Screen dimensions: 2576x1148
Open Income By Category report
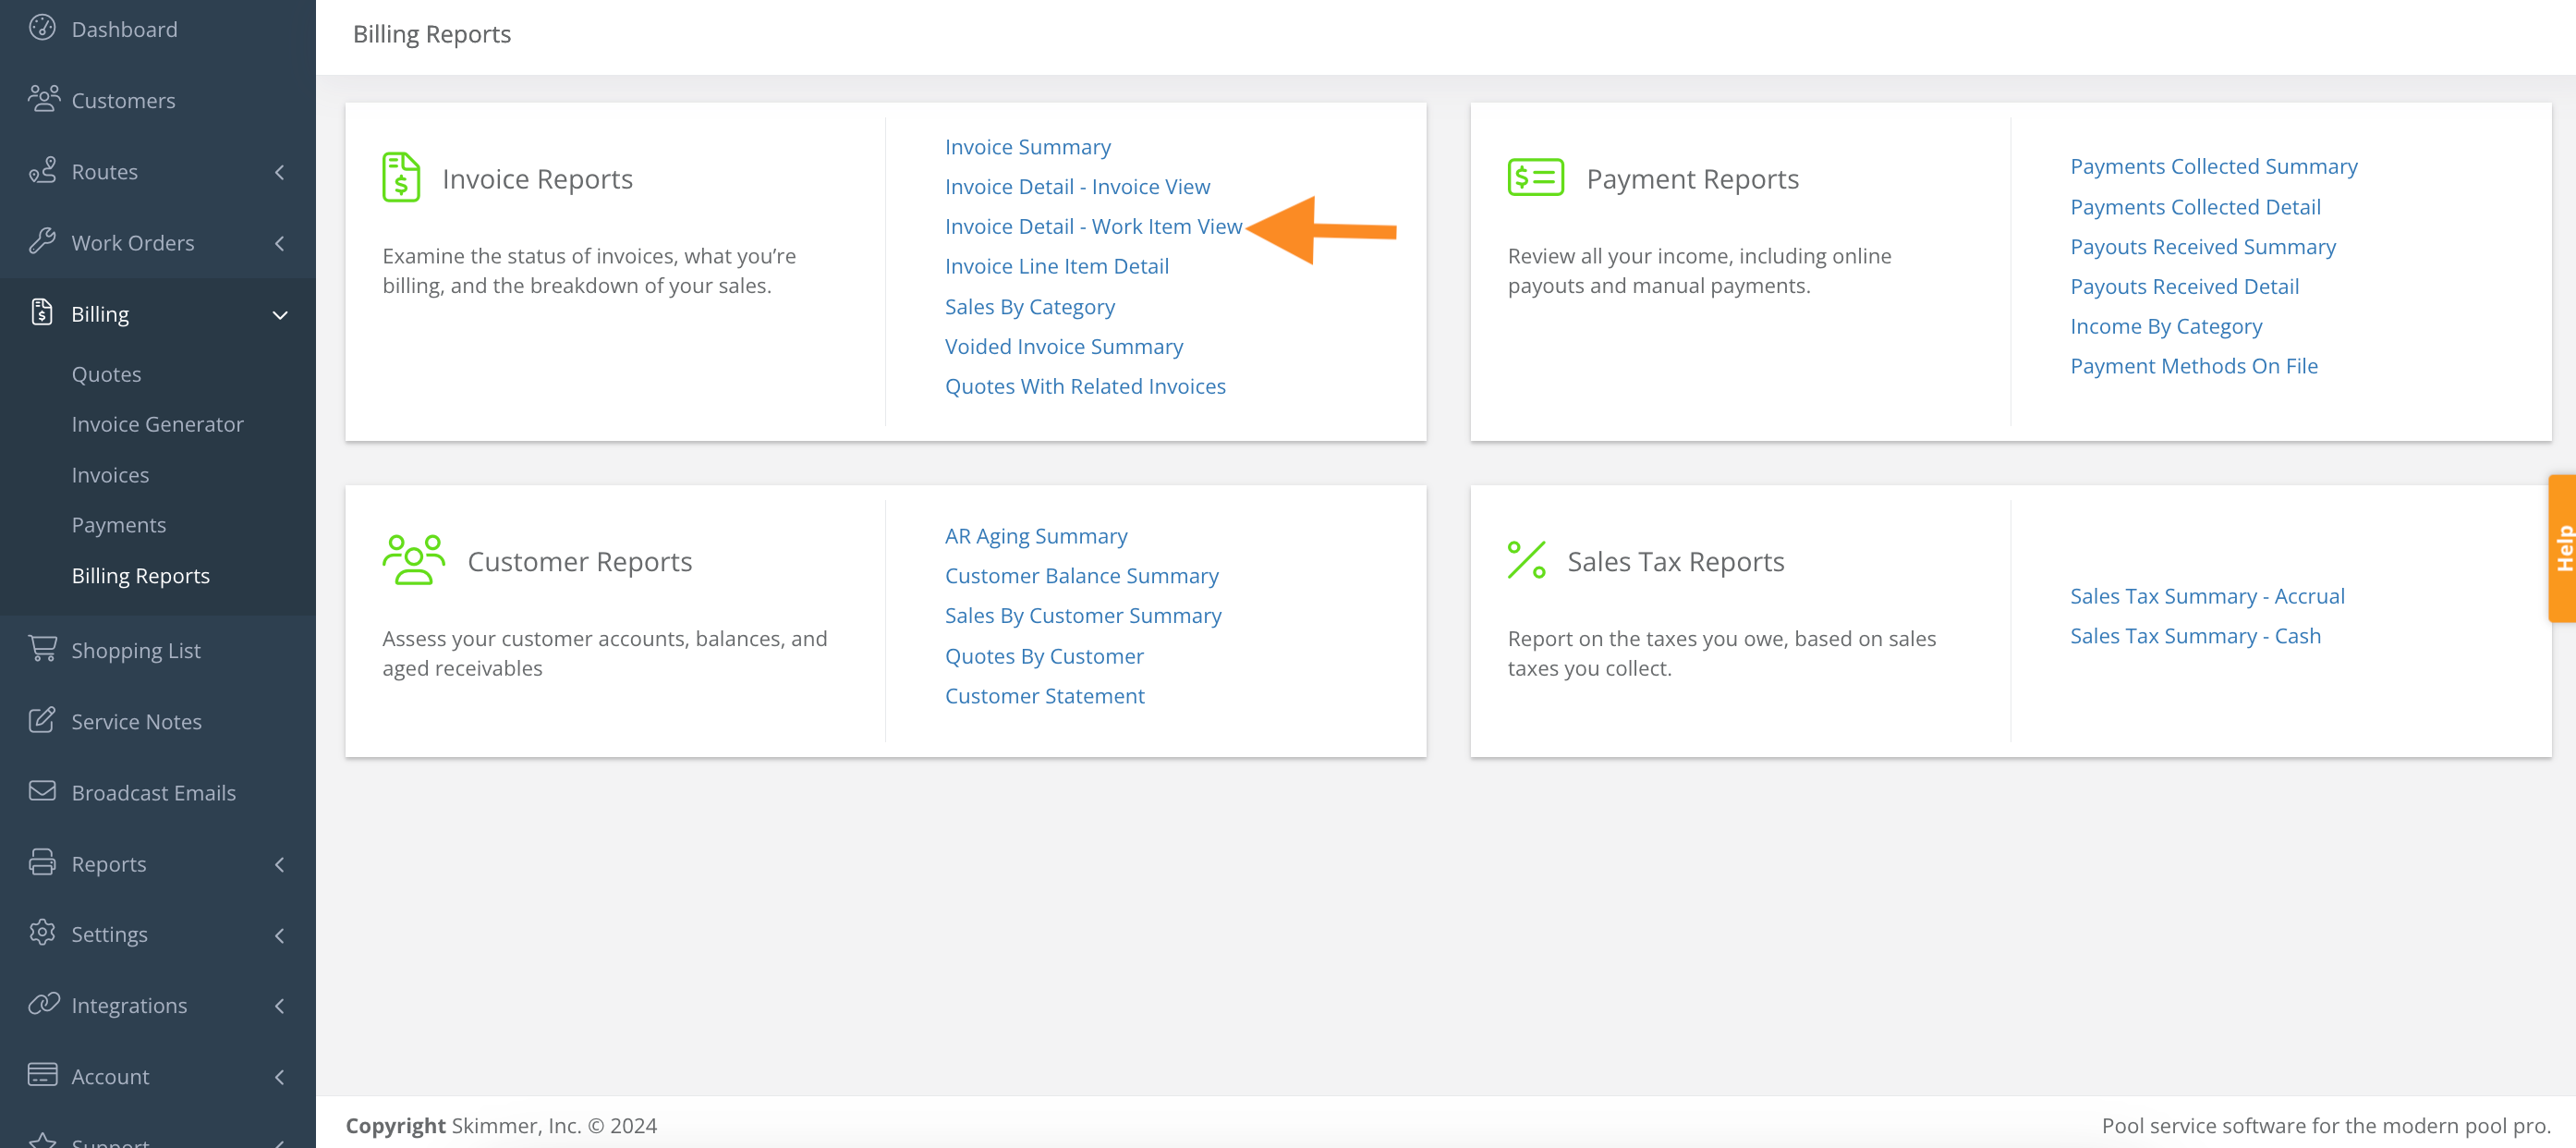click(2165, 326)
